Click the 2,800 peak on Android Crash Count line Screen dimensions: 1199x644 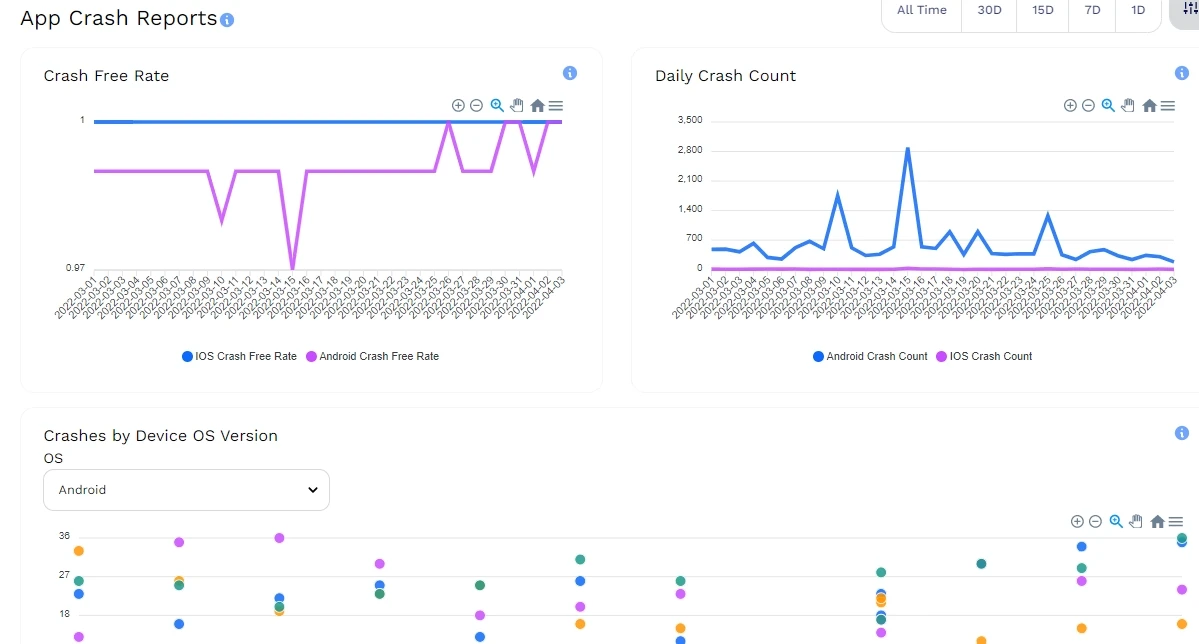[x=908, y=148]
